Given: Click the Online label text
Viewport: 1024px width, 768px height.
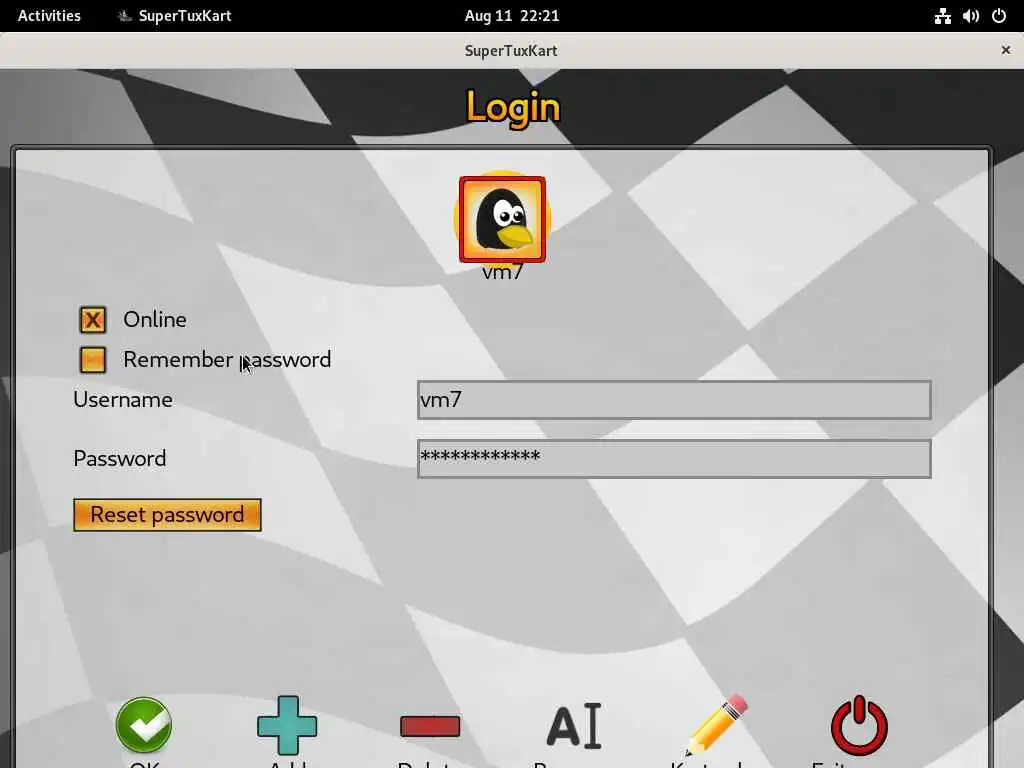Looking at the screenshot, I should pos(155,319).
